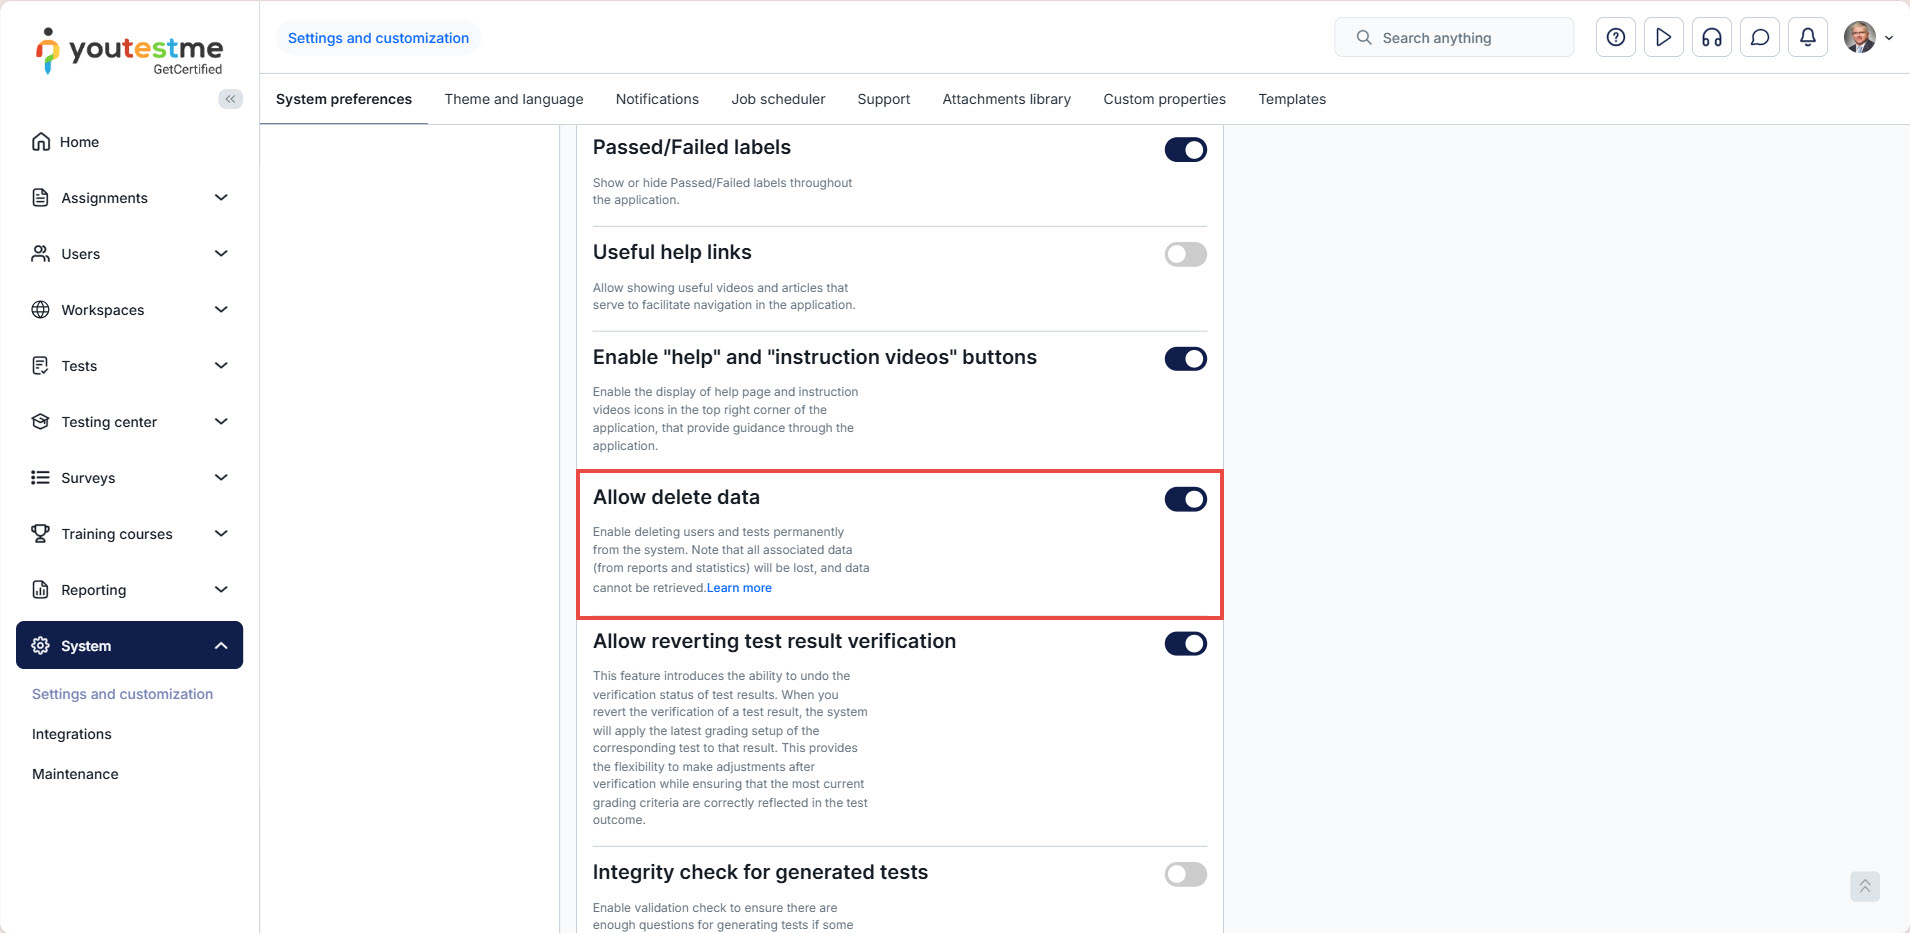This screenshot has height=933, width=1910.
Task: Open the Job scheduler tab
Action: [778, 99]
